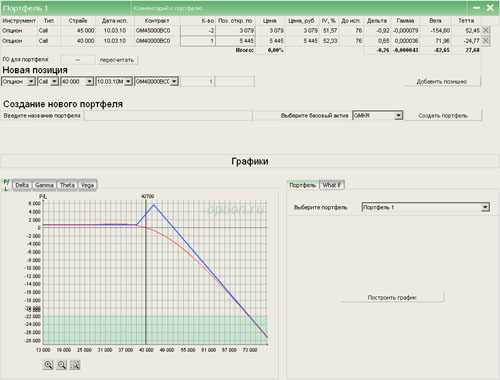The height and width of the screenshot is (380, 500).
Task: Click IV value 52,33
Action: pyautogui.click(x=330, y=41)
